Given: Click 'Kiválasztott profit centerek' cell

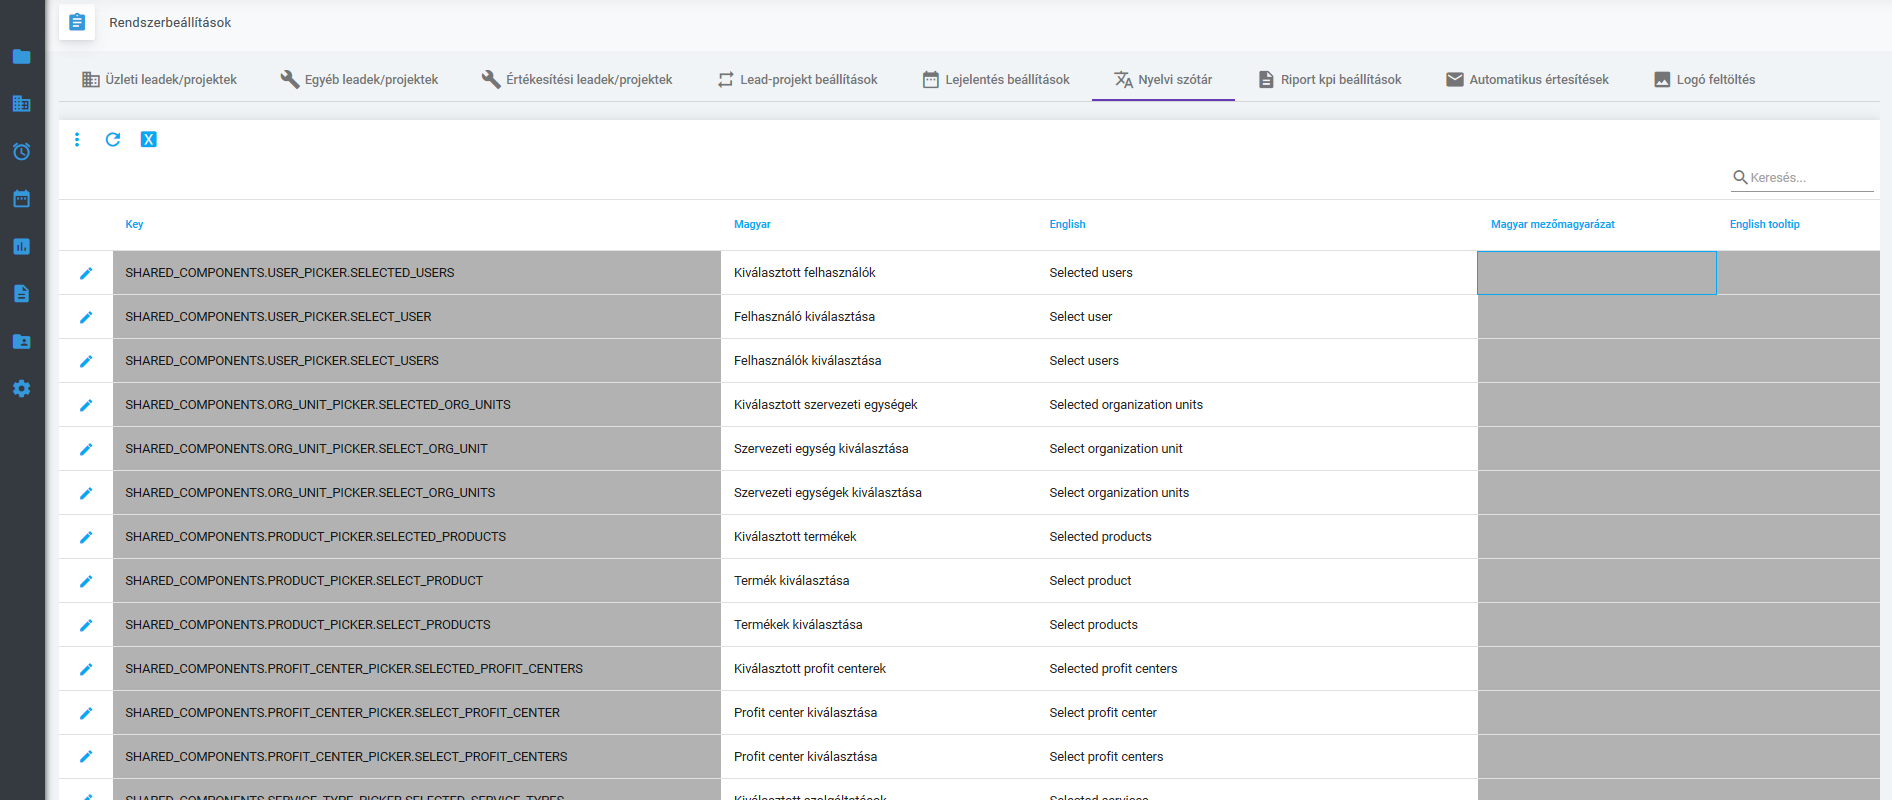Looking at the screenshot, I should [x=879, y=669].
